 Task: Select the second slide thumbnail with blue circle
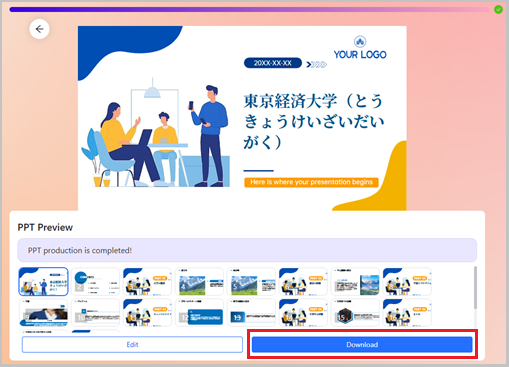tap(95, 282)
